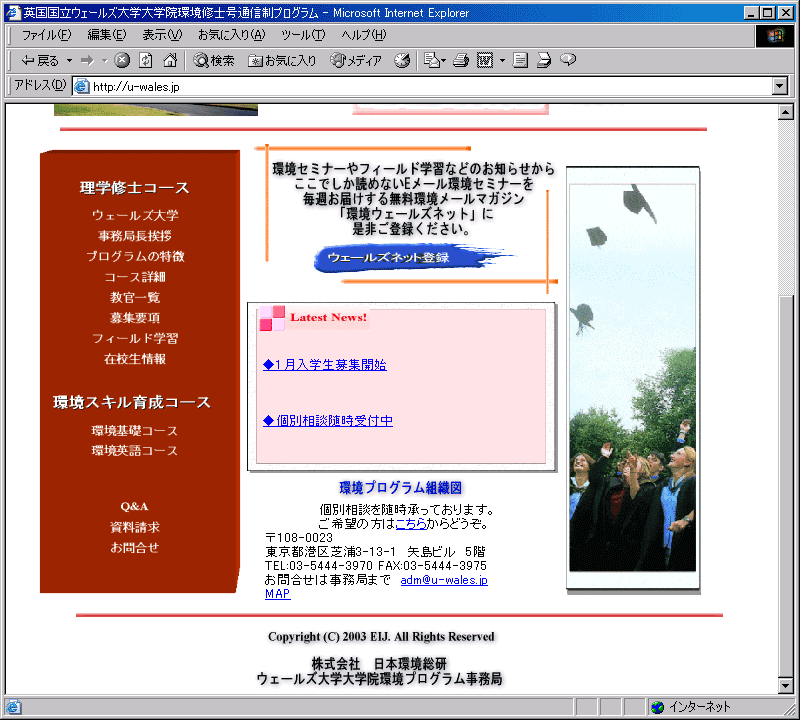Screen dimensions: 800x720
Task: Go to the Home page icon
Action: (170, 60)
